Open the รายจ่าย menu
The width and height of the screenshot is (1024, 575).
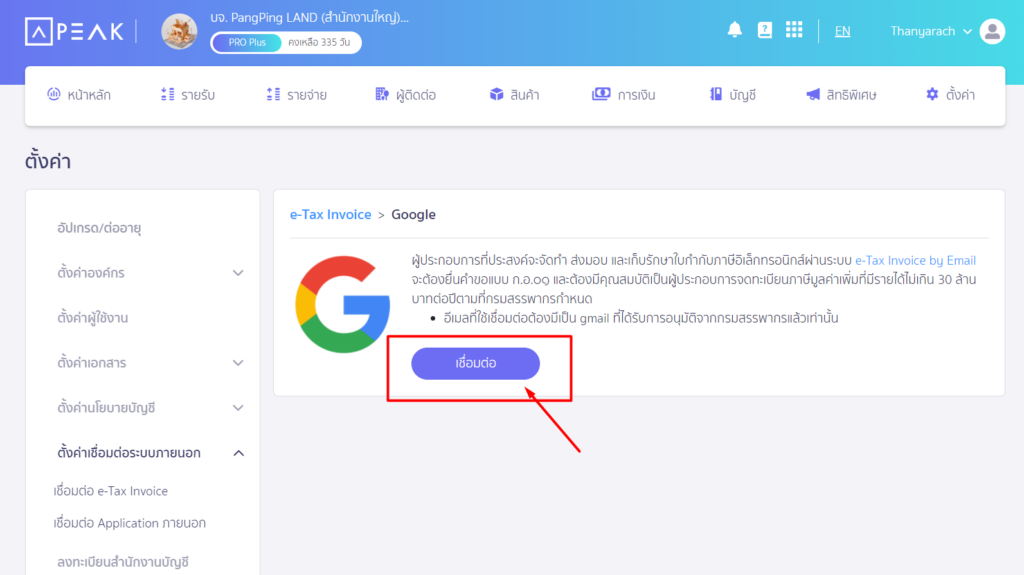pyautogui.click(x=296, y=95)
